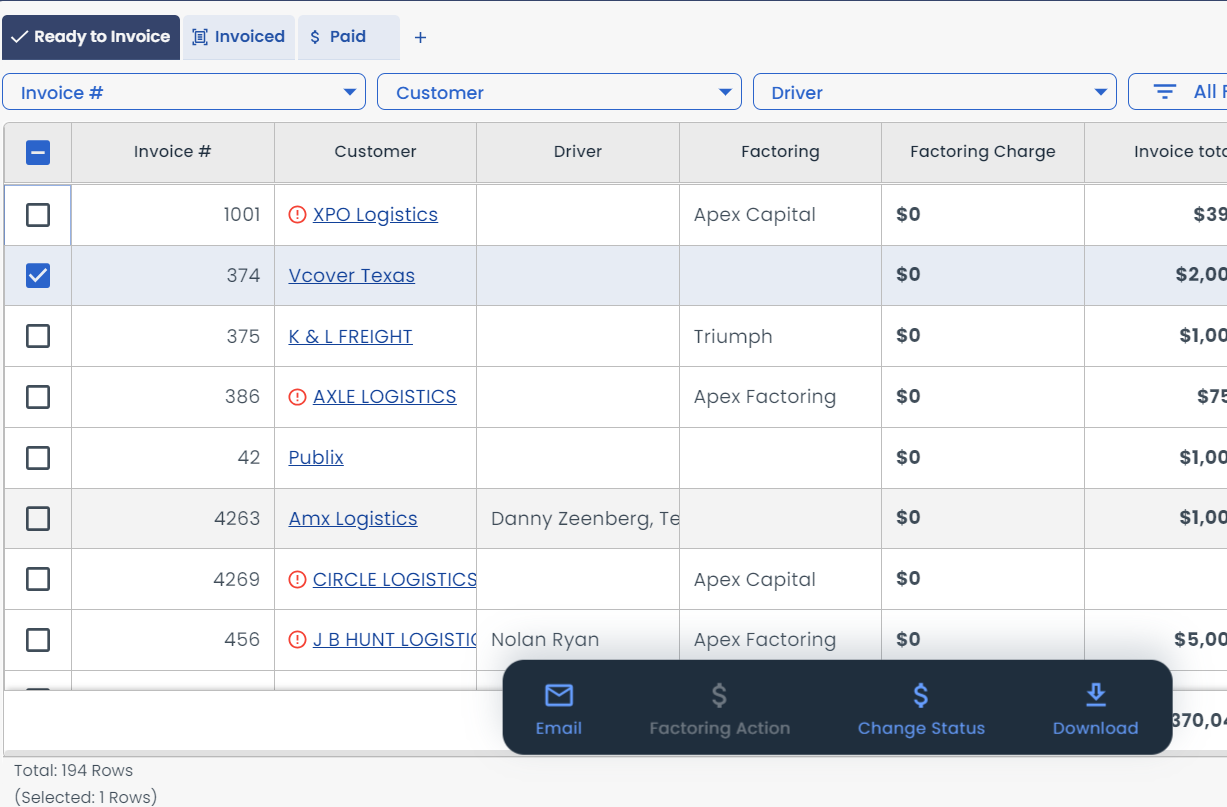The width and height of the screenshot is (1227, 807).
Task: Check the checkbox for invoice 386
Action: 38,396
